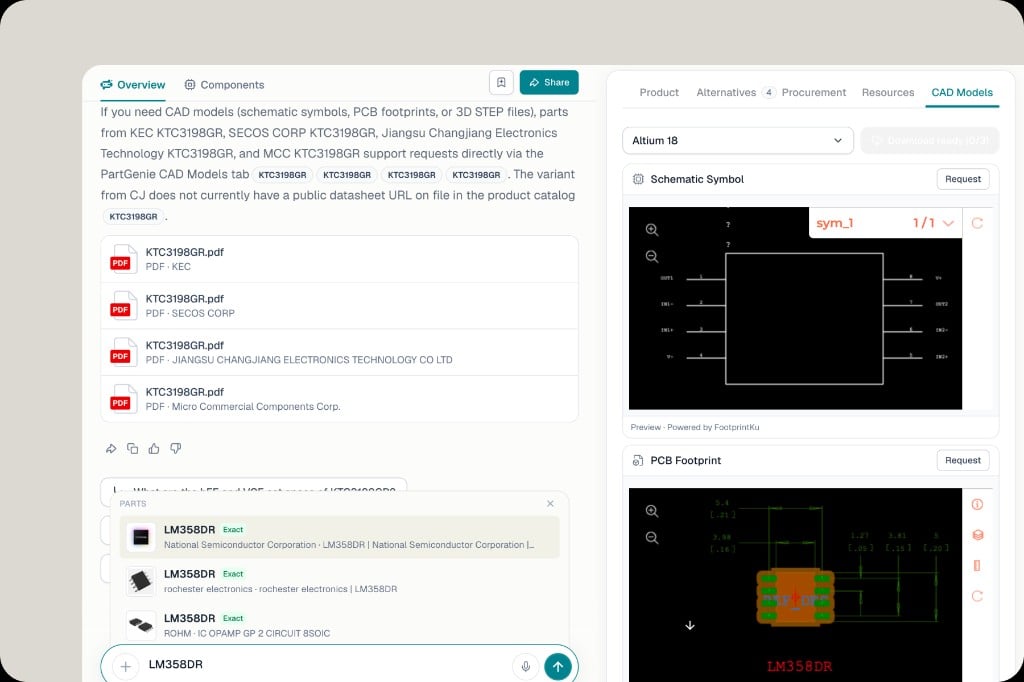Open the 3D cube view icon
The width and height of the screenshot is (1024, 682).
pyautogui.click(x=977, y=535)
